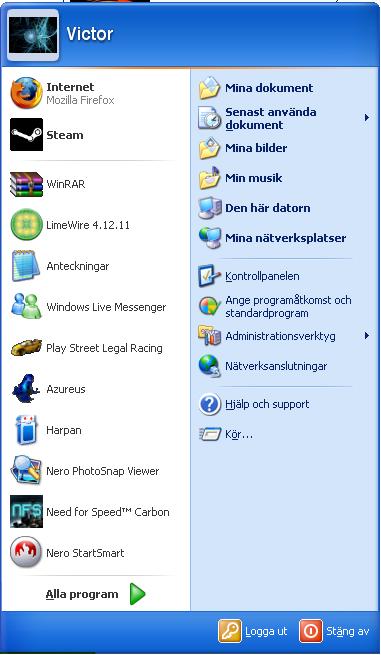Click the Logga ut key button
Image resolution: width=381 pixels, height=655 pixels.
[x=253, y=631]
